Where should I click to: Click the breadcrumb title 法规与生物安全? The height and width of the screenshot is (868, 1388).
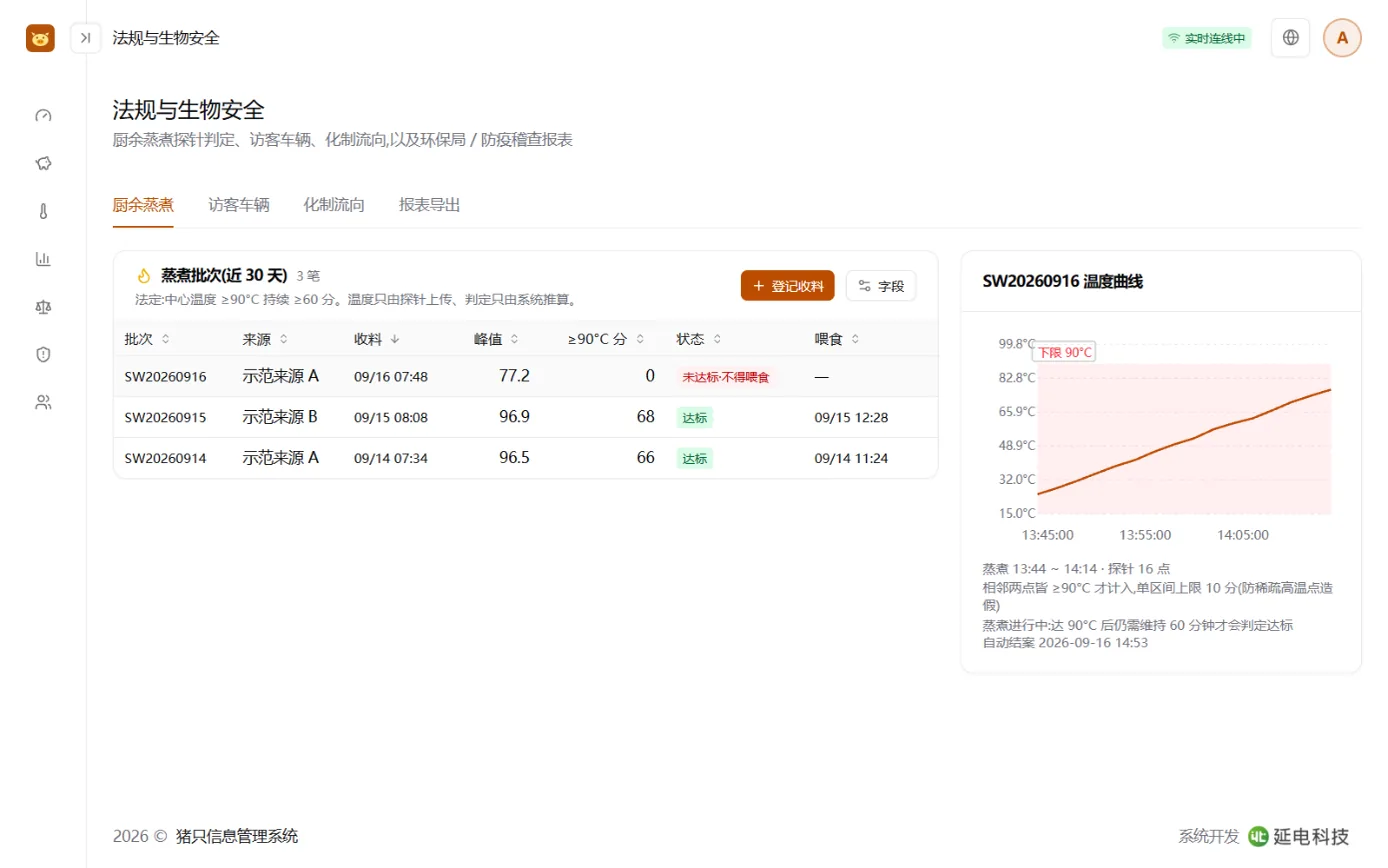[x=166, y=38]
